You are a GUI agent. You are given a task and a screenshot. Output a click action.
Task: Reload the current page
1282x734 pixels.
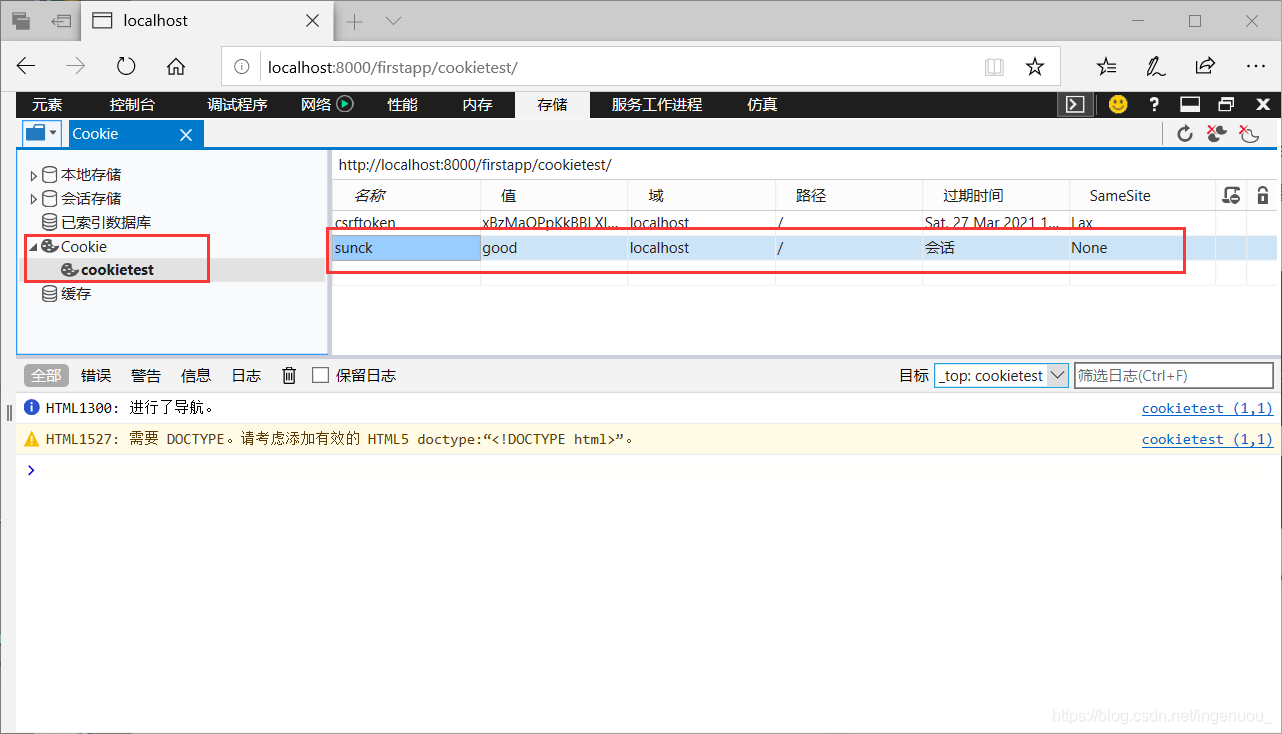pos(126,67)
